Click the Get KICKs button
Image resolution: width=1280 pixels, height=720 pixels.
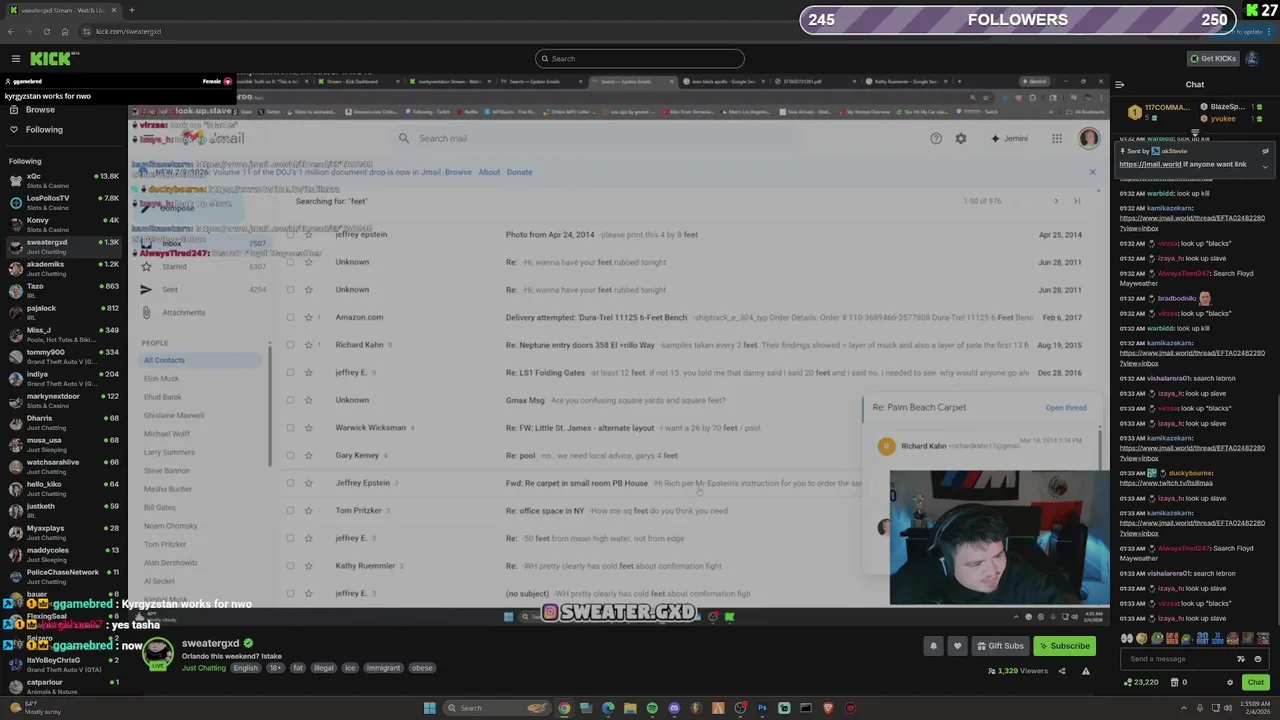pyautogui.click(x=1213, y=59)
